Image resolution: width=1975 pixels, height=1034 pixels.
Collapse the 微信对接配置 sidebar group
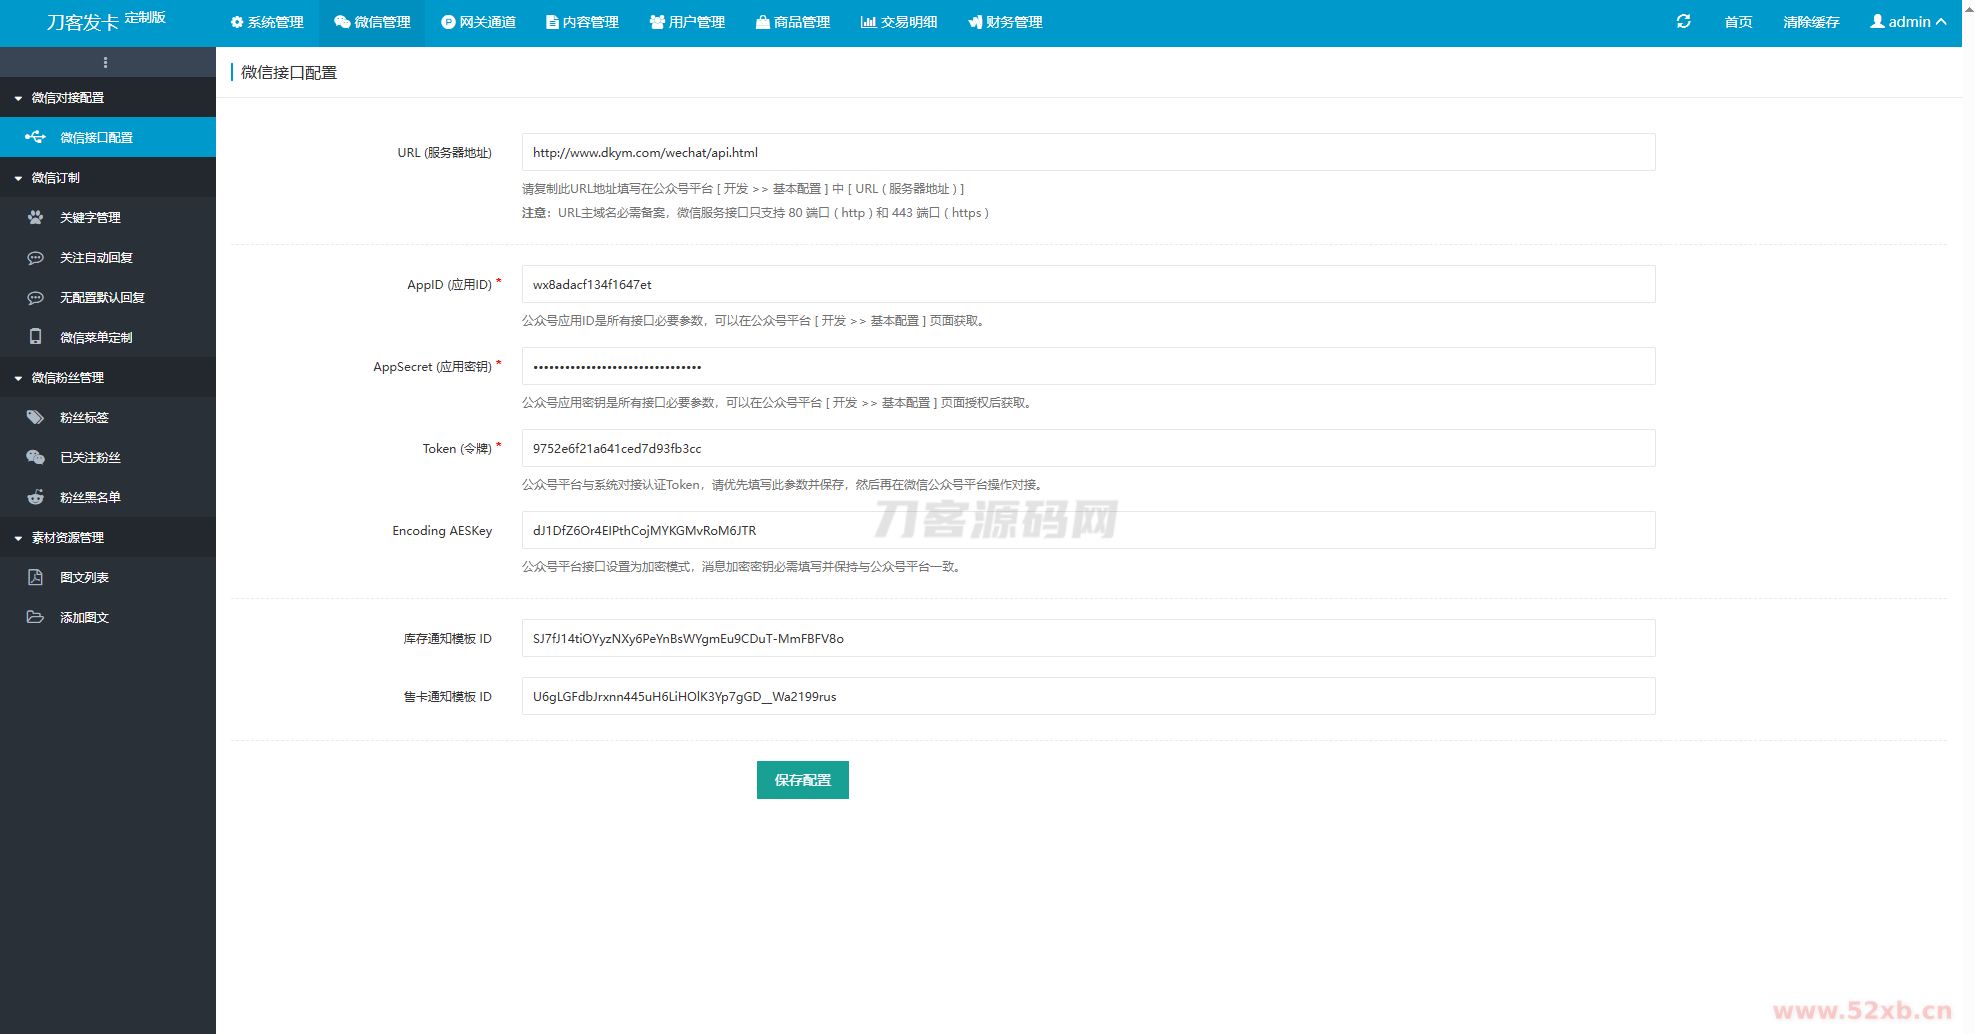pos(67,98)
